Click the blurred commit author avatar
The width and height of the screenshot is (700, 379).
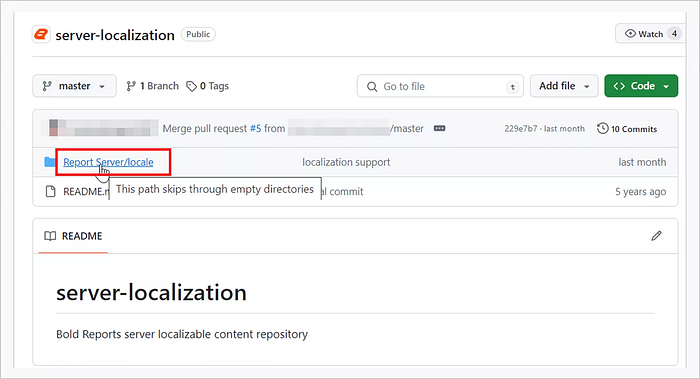tap(54, 128)
